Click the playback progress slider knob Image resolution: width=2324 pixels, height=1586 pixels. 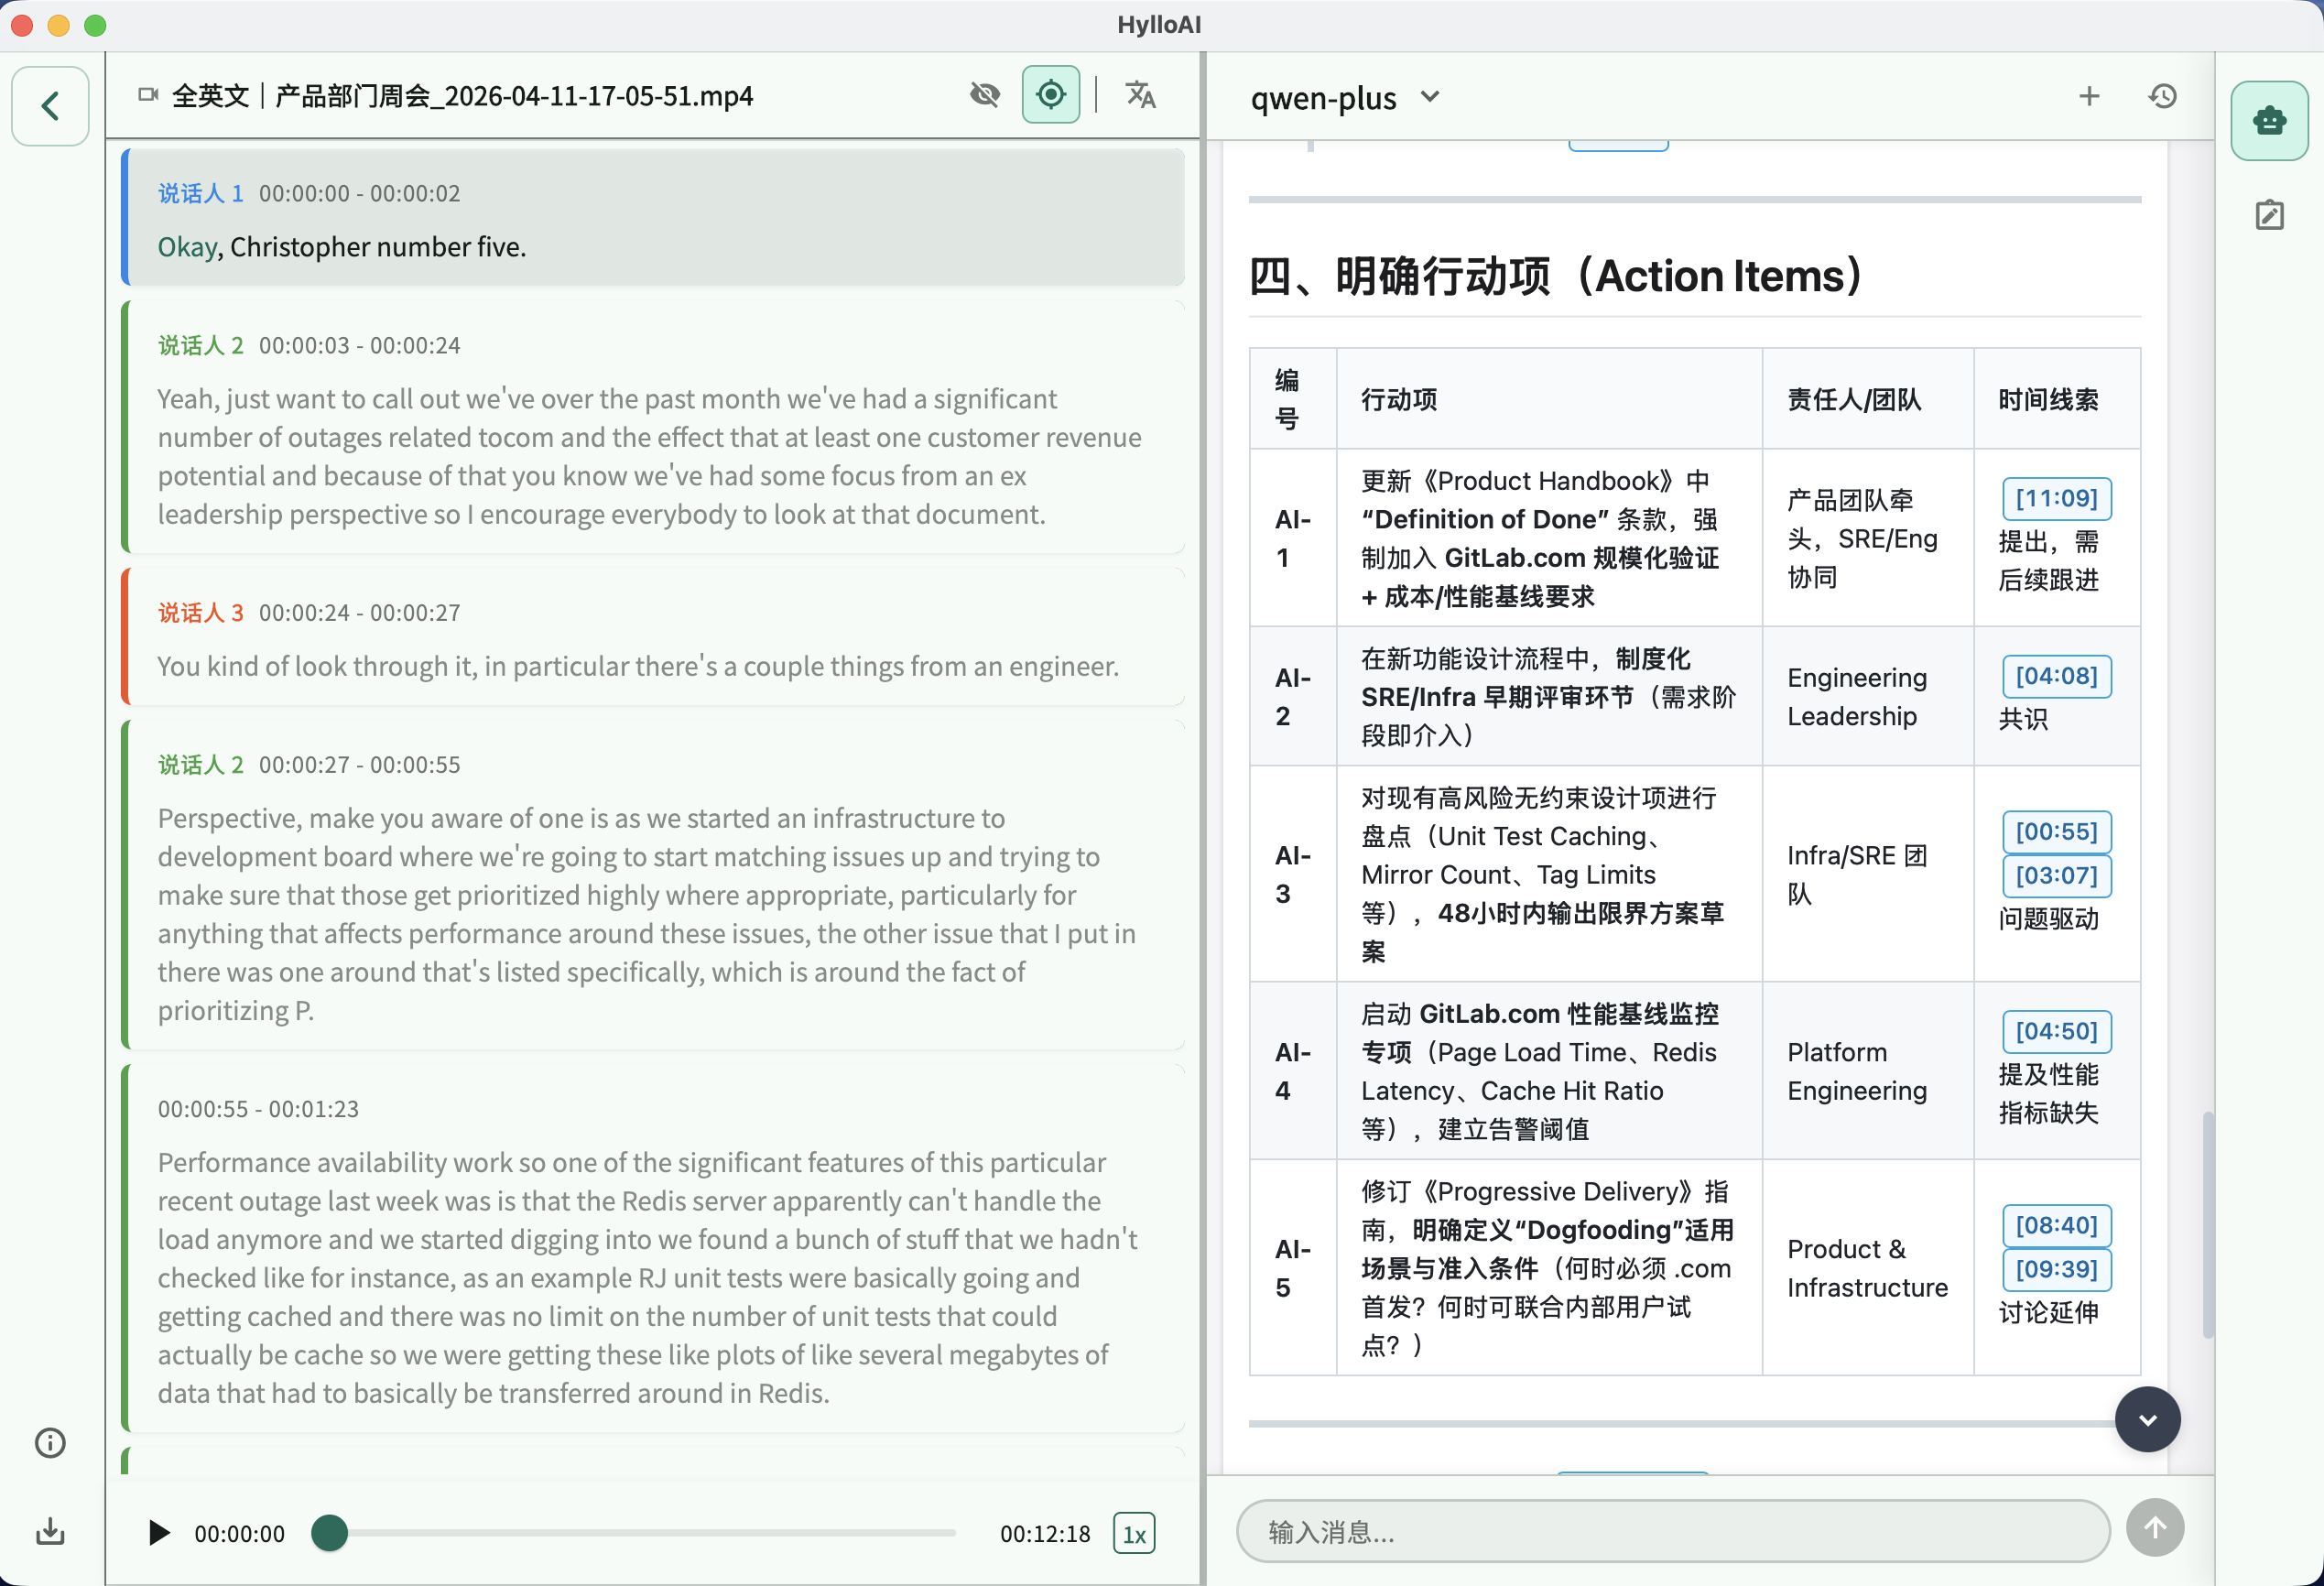(329, 1533)
